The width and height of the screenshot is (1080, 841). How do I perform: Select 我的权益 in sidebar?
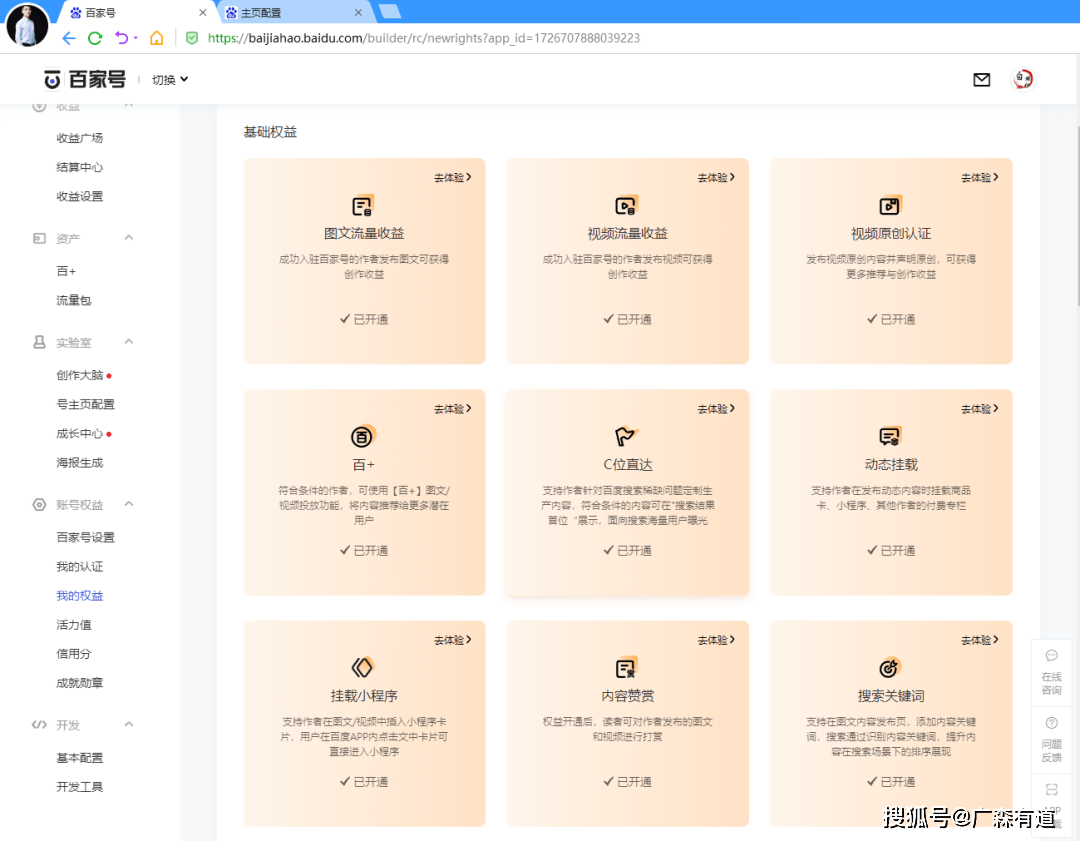80,596
